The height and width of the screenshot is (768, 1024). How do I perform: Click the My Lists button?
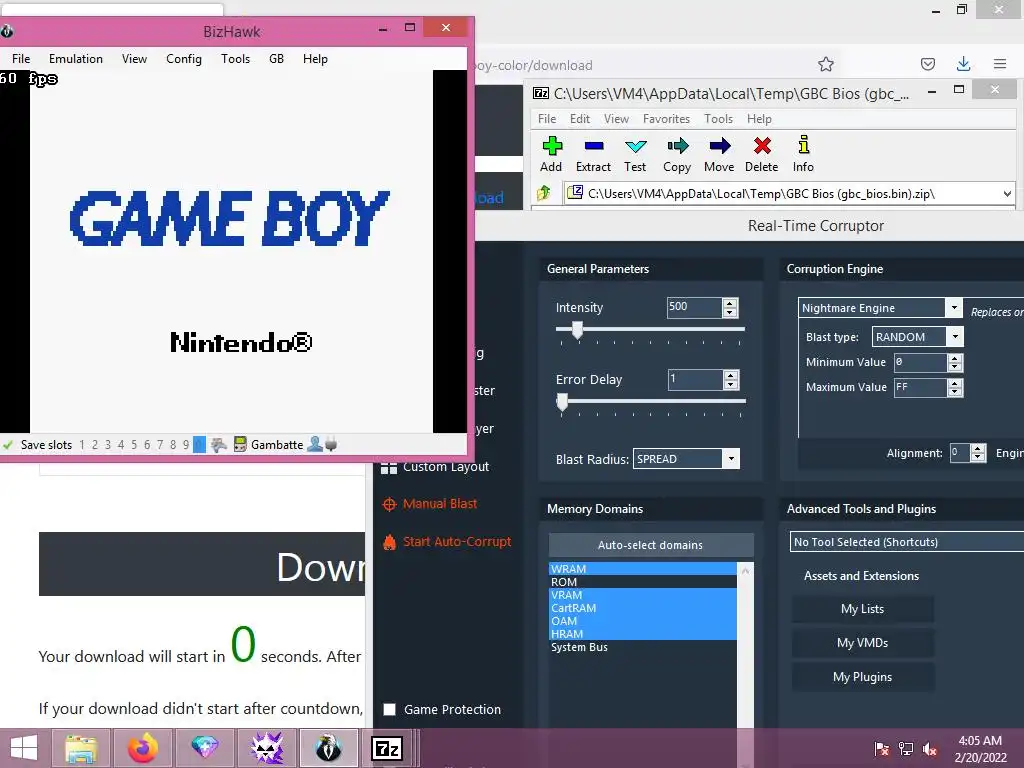863,609
